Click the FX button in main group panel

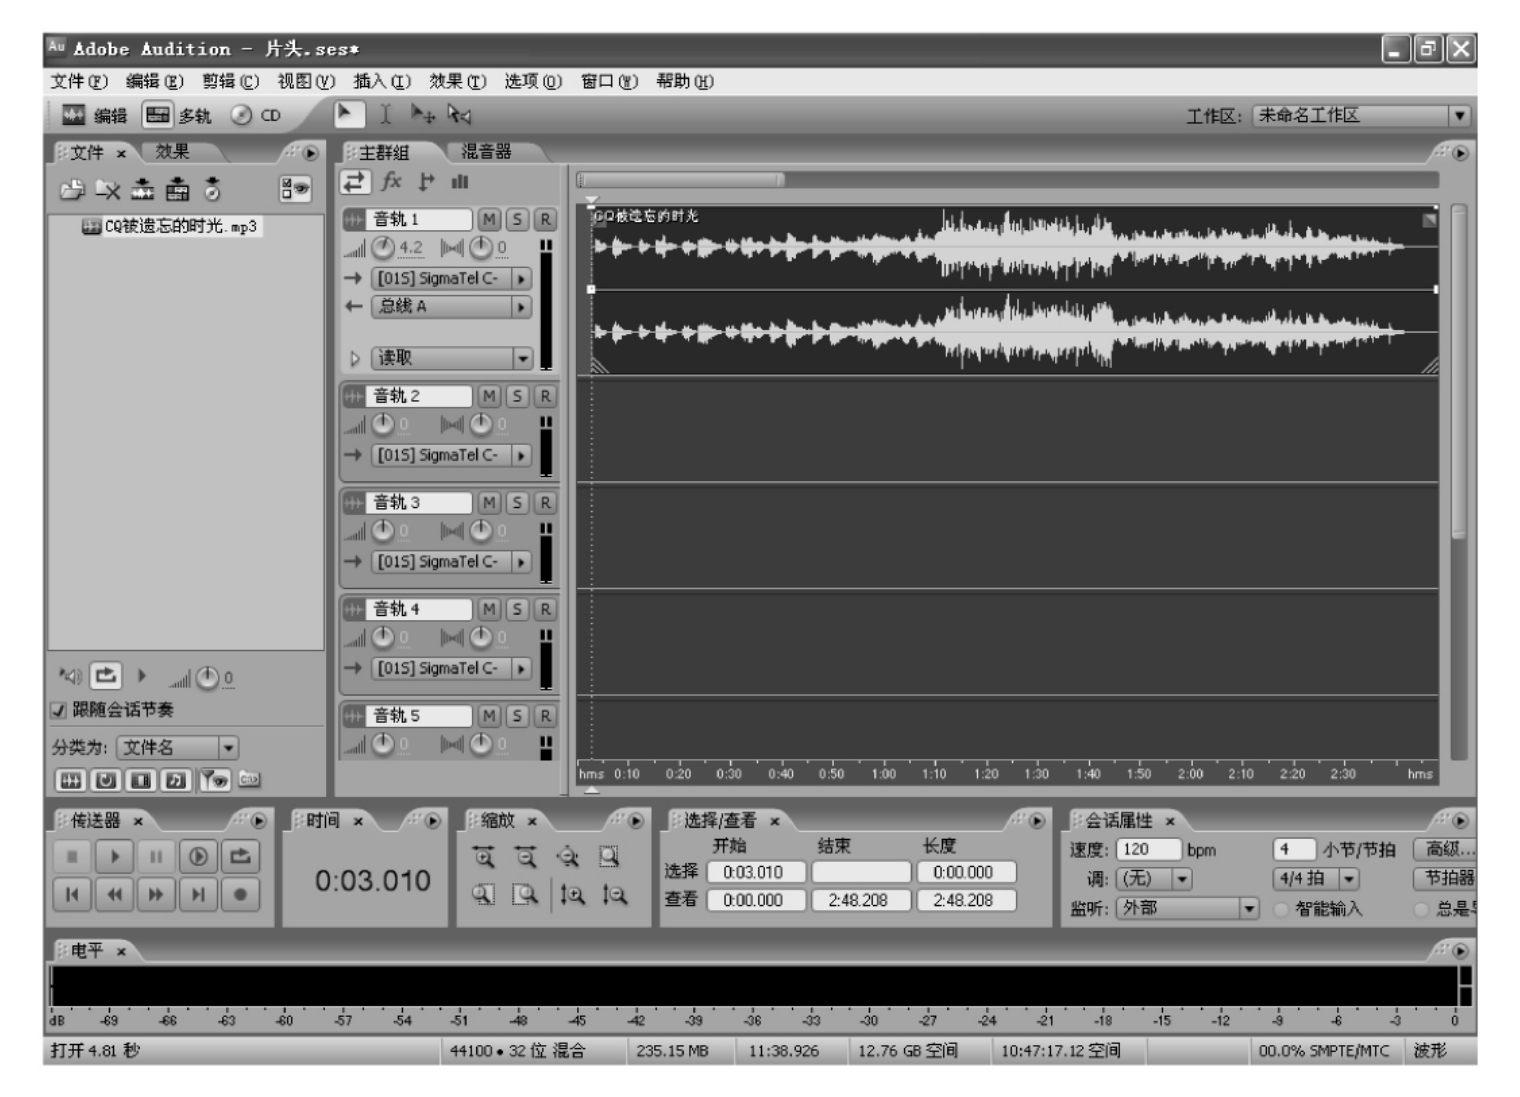click(391, 181)
